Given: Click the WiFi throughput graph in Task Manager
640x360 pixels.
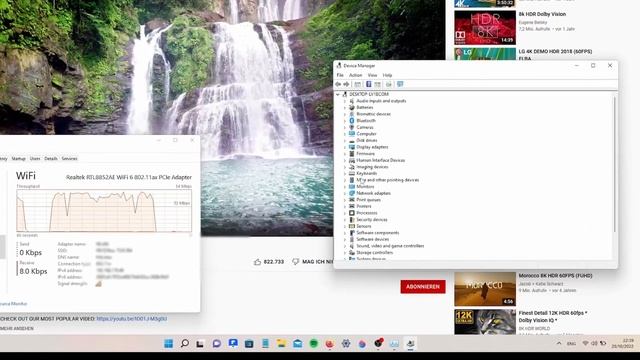Looking at the screenshot, I should [104, 211].
